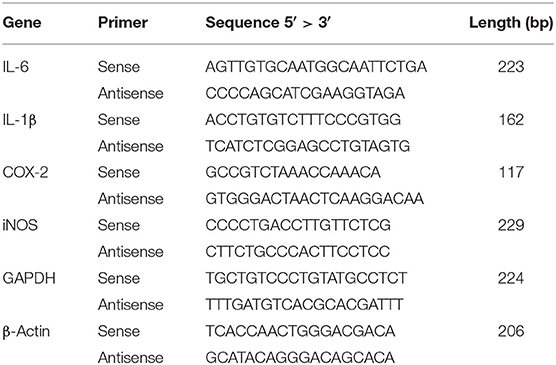Viewport: 556px width, 365px height.
Task: Click the Length (bp) column header
Action: click(x=511, y=23)
